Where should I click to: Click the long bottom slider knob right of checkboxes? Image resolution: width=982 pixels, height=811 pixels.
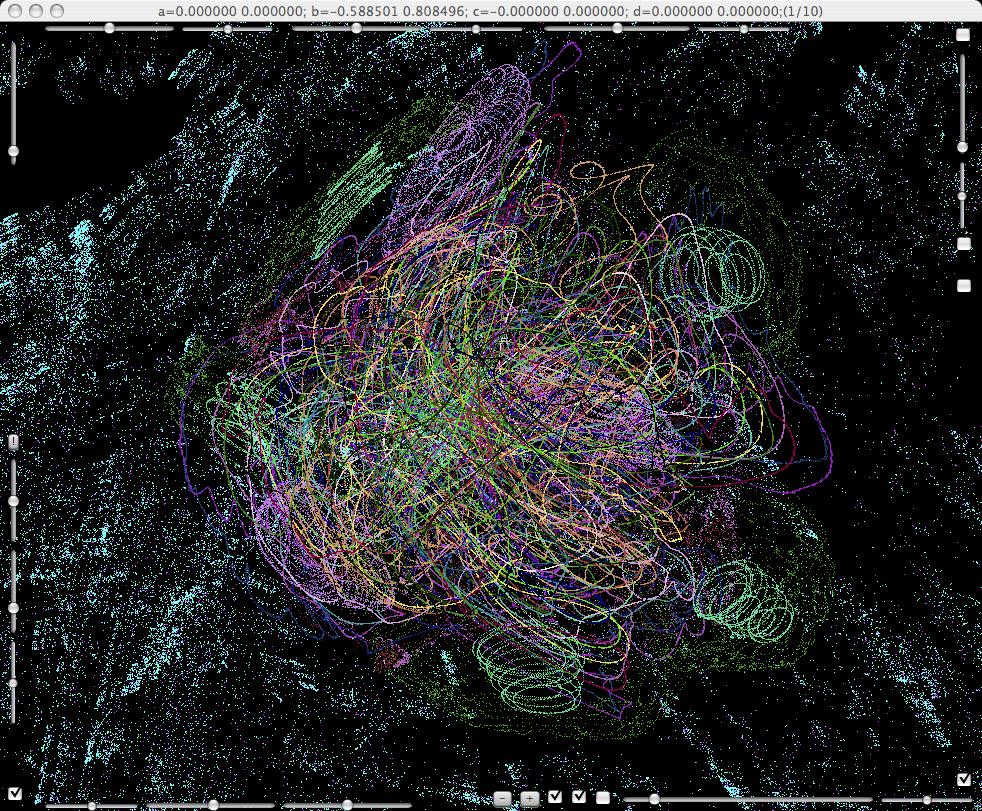pos(654,799)
